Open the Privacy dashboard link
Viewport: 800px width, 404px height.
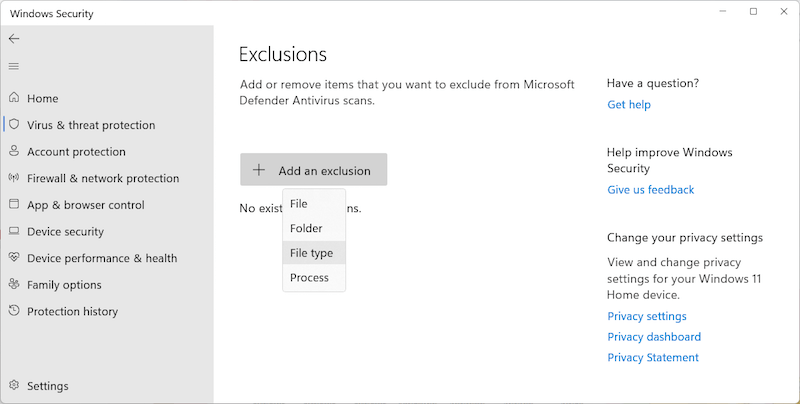coord(654,337)
